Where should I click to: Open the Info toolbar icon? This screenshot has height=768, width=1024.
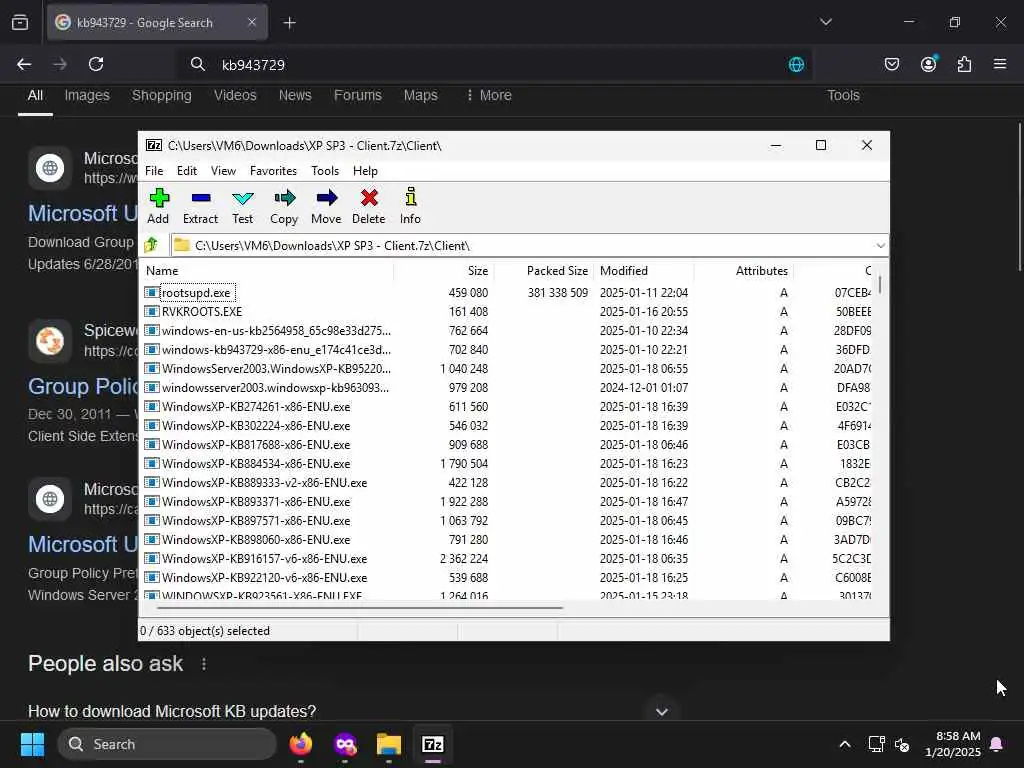tap(410, 206)
